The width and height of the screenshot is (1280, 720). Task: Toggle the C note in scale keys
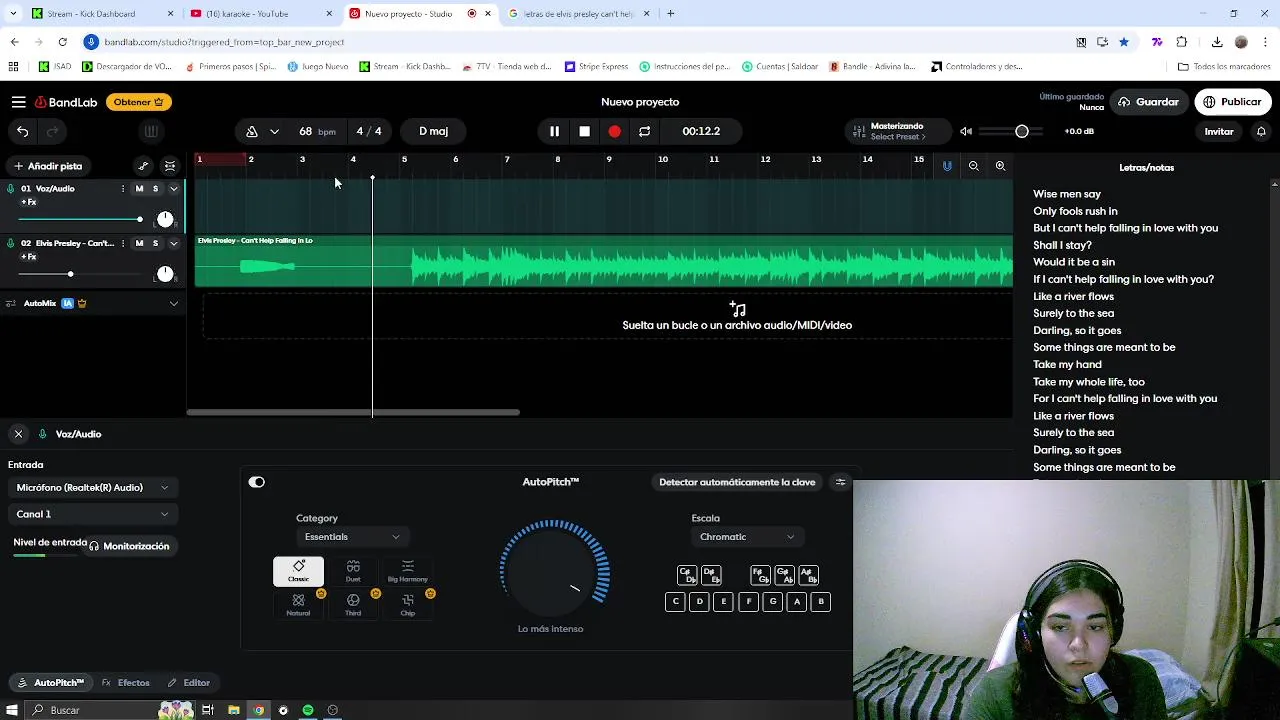pyautogui.click(x=676, y=601)
